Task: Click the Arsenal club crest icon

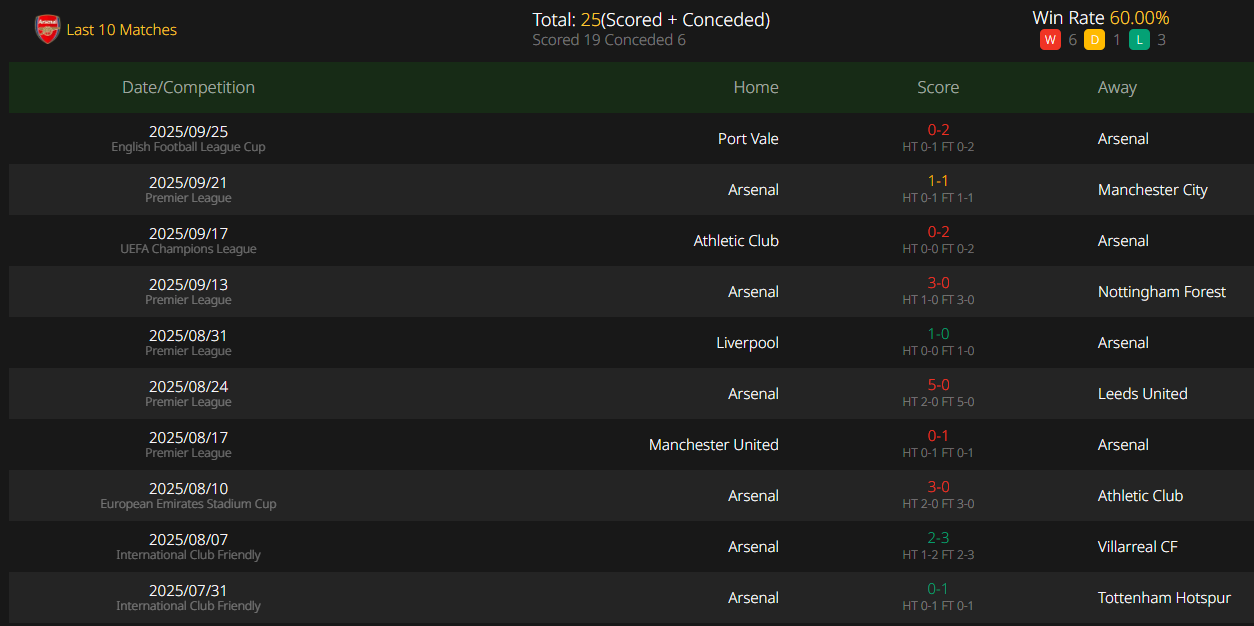Action: point(47,29)
